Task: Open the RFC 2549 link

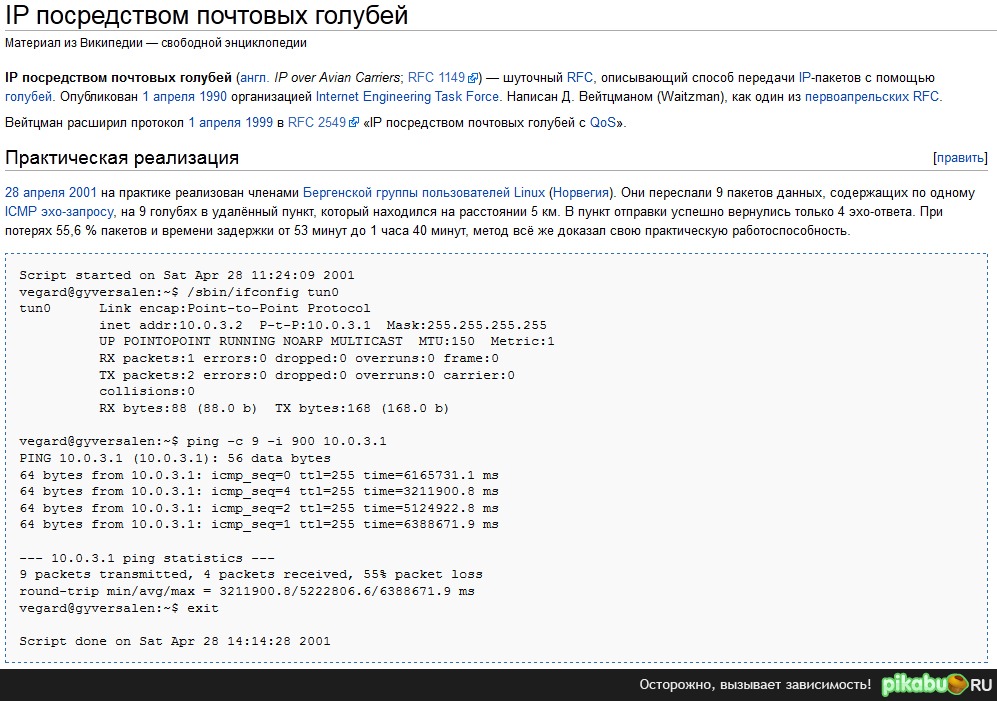Action: pos(316,122)
